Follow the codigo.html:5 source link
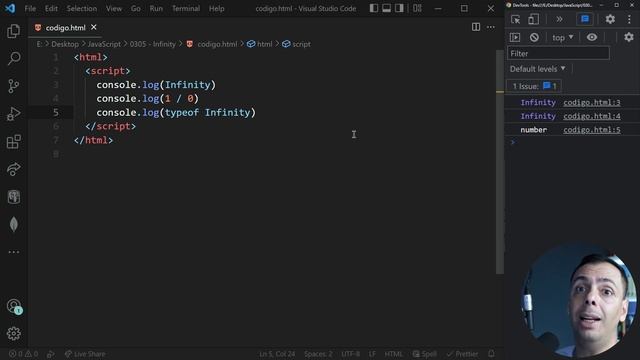Screen dimensions: 640x360 point(592,130)
